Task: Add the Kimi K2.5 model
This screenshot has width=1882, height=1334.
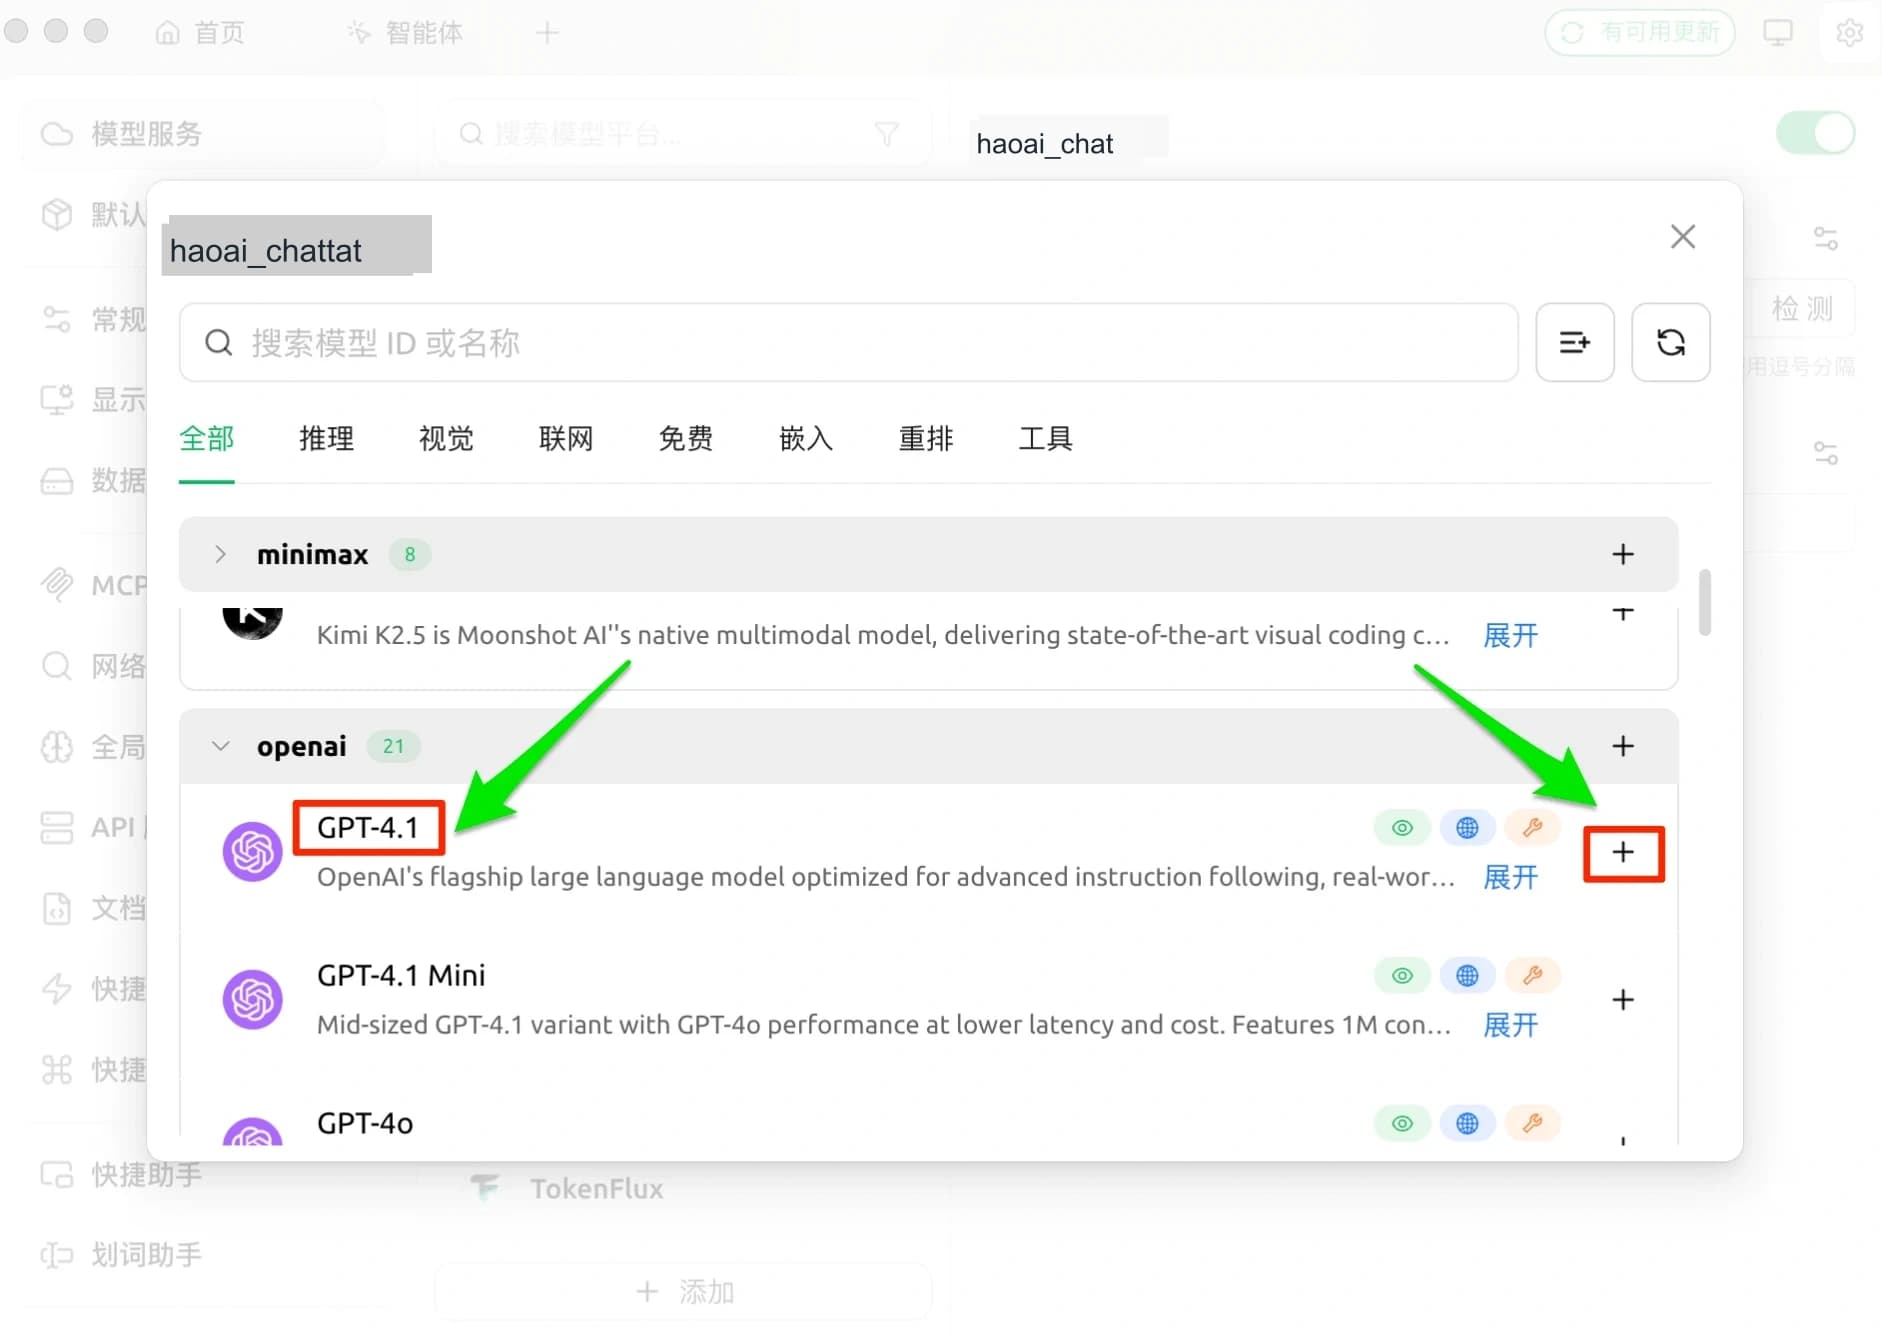Action: point(1623,612)
